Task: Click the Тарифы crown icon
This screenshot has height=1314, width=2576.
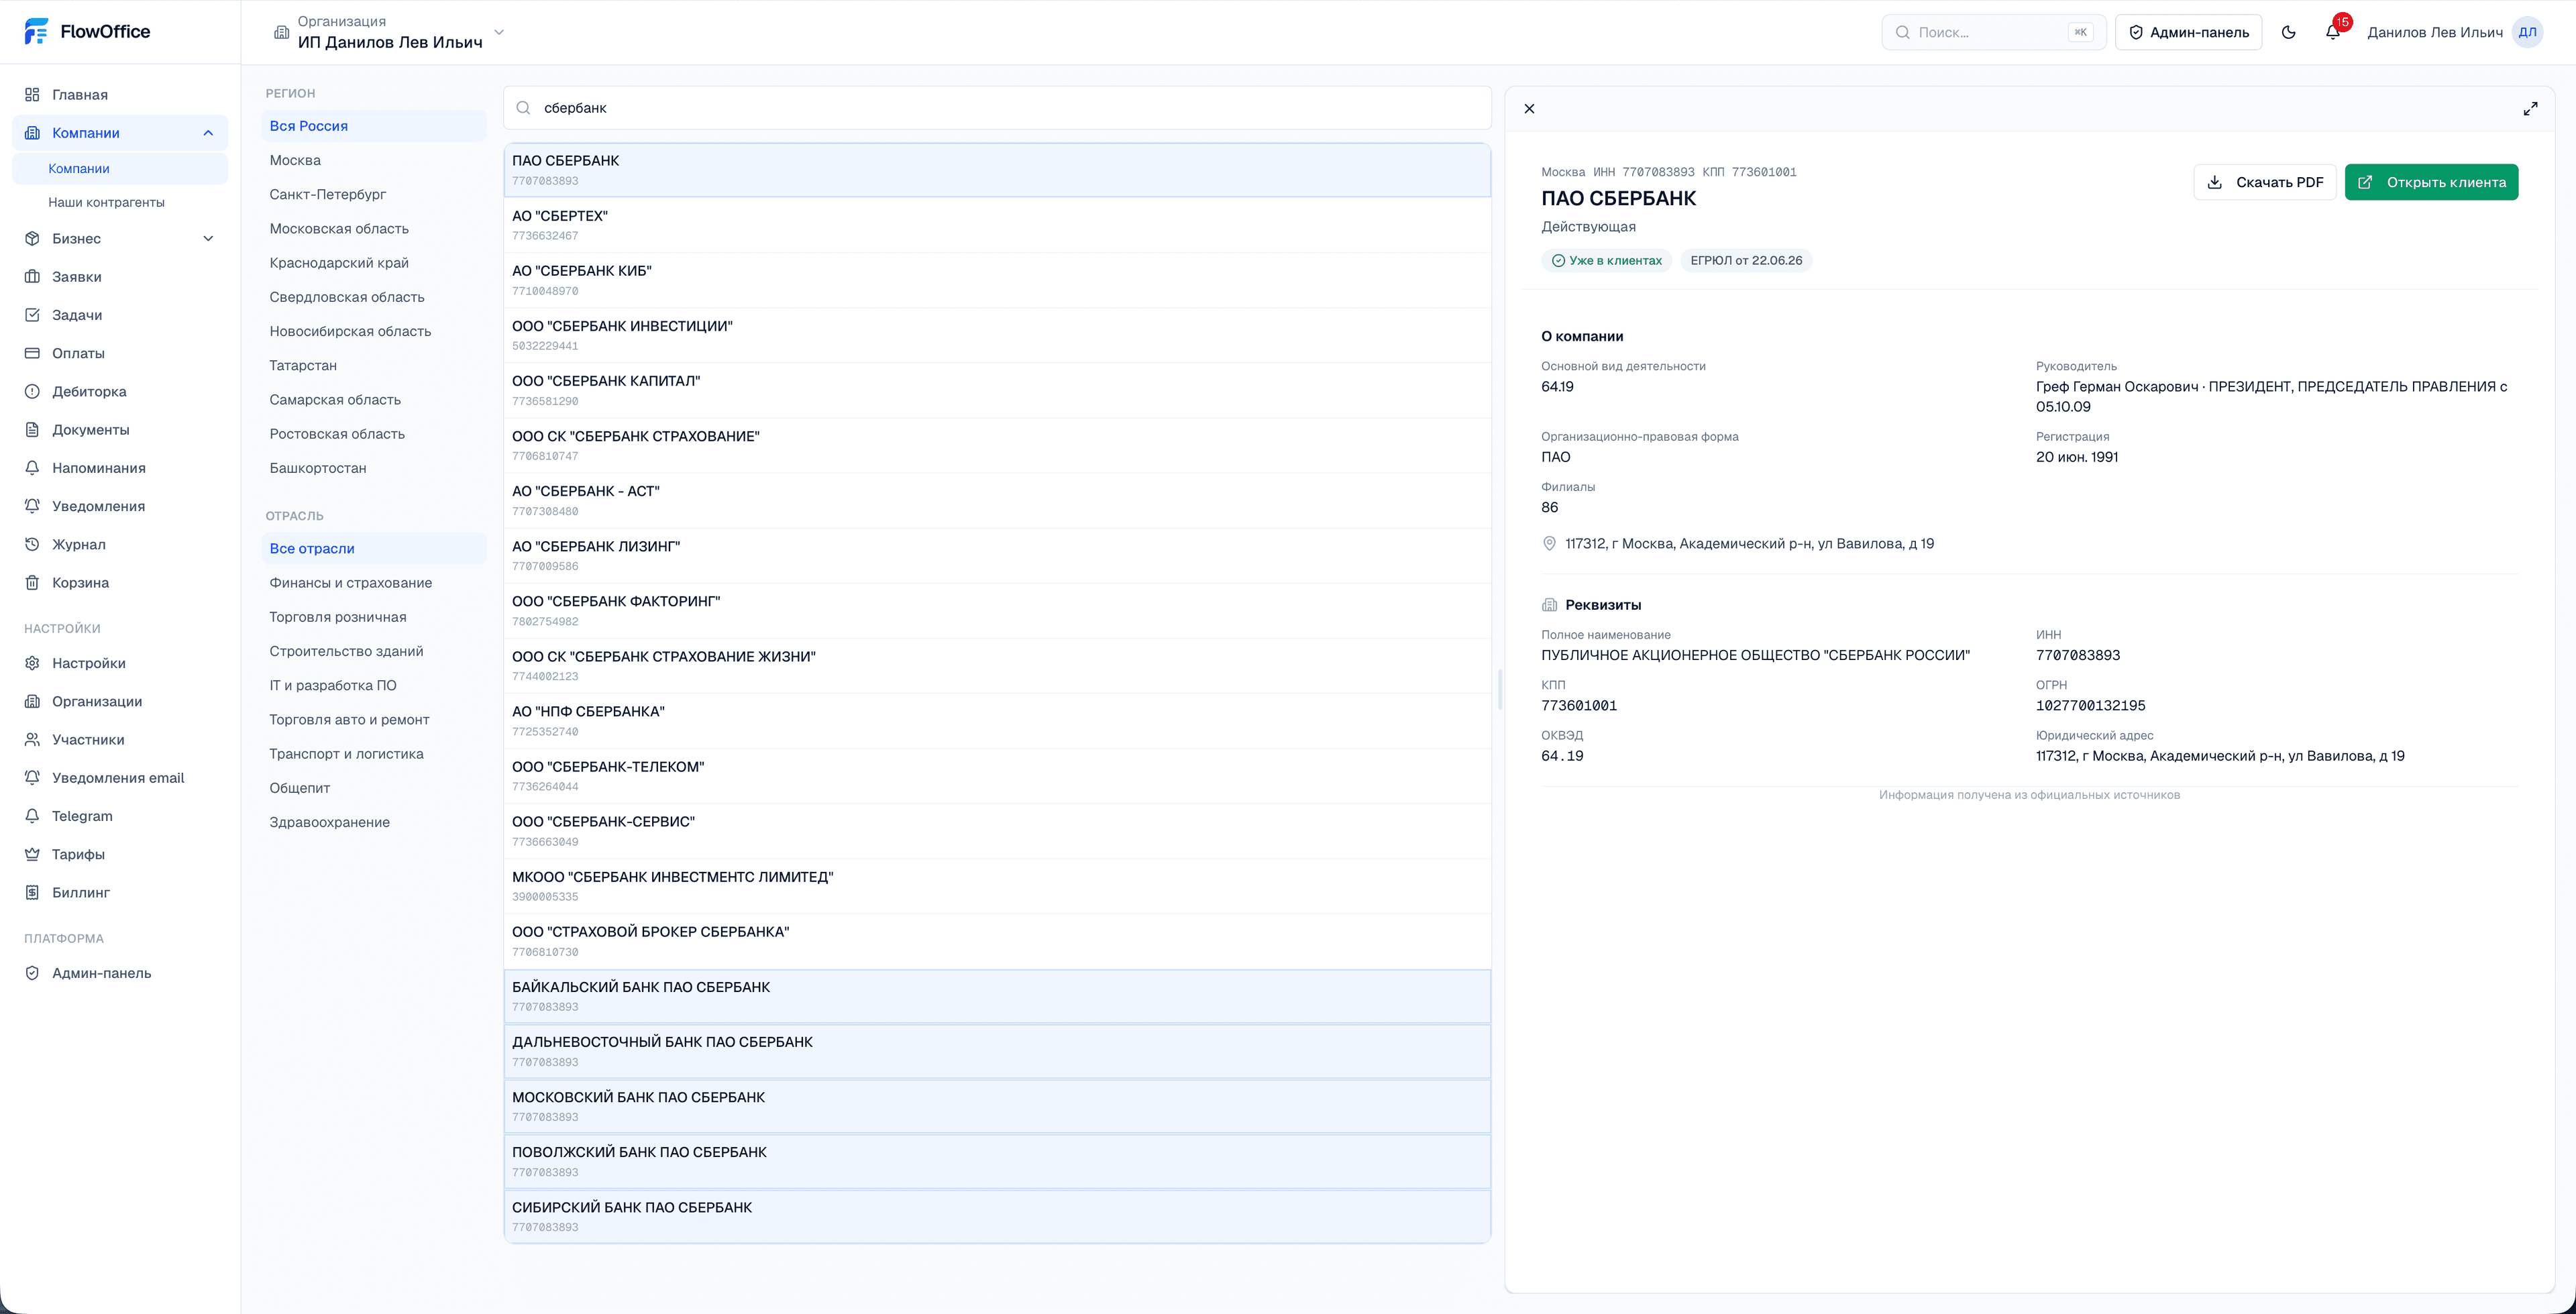Action: [32, 854]
